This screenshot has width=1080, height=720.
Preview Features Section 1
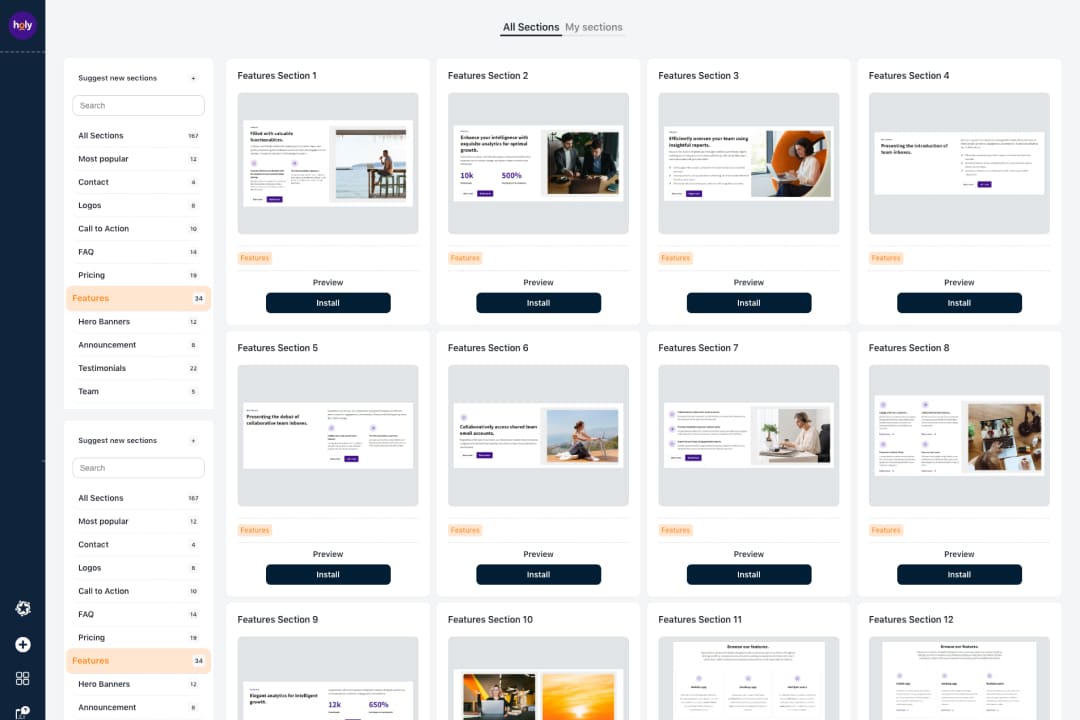pos(328,282)
